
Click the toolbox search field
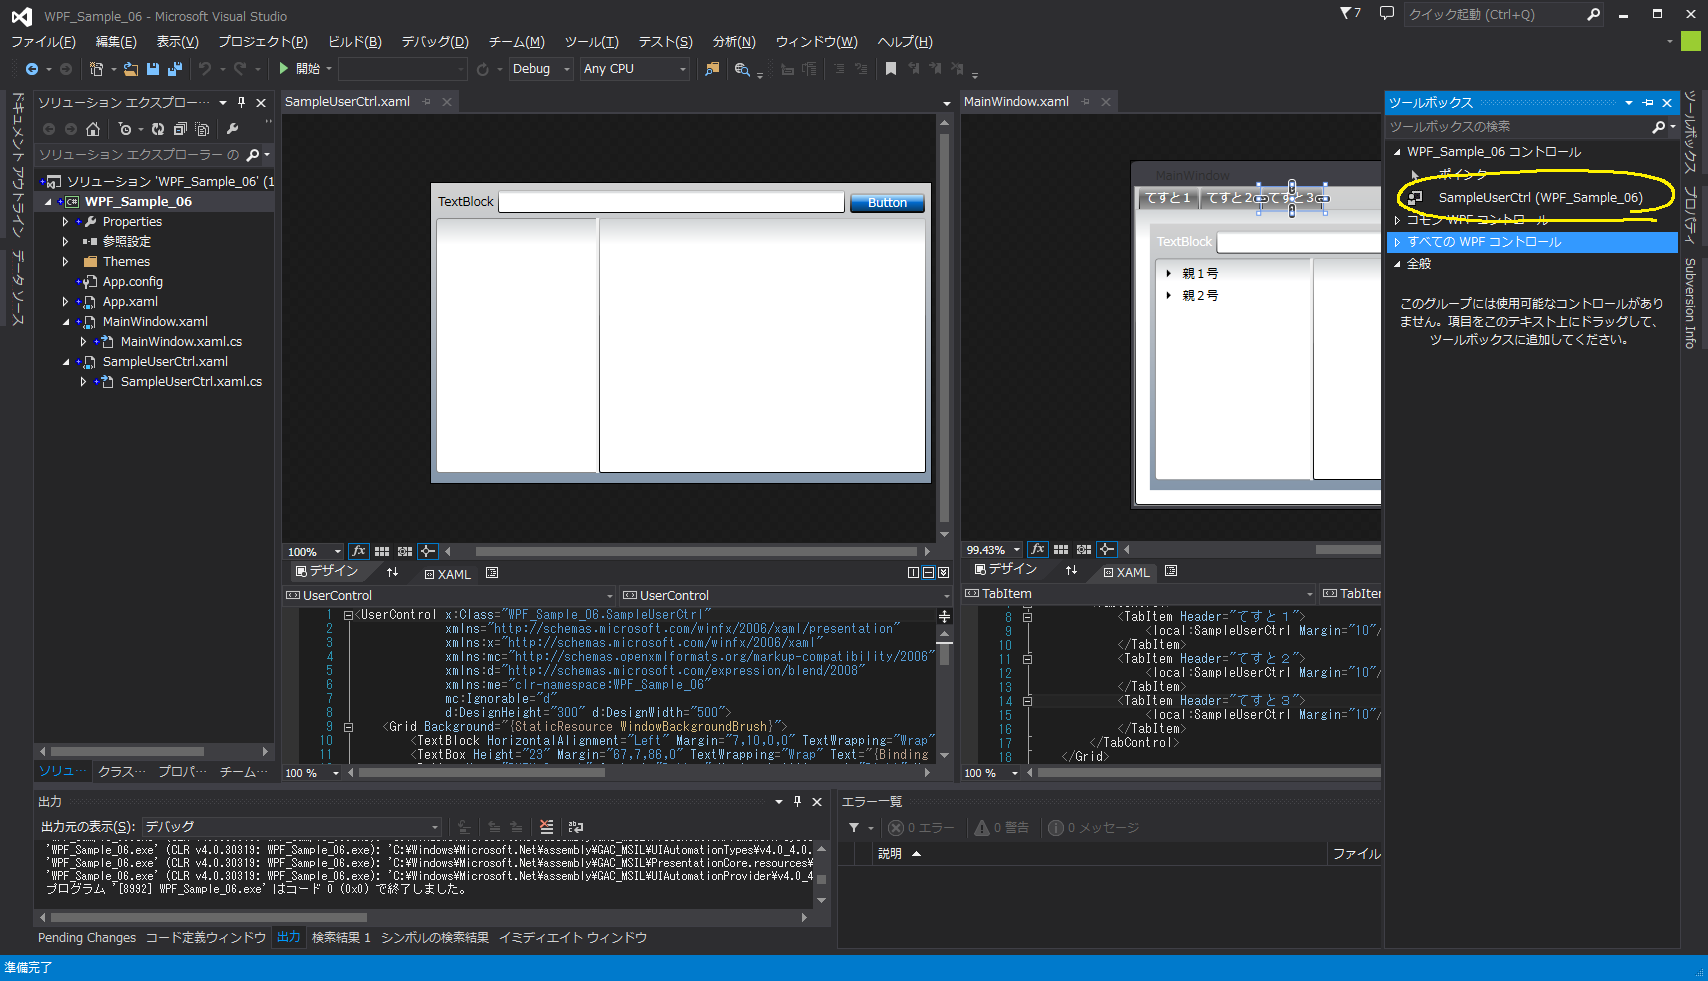coord(1520,127)
